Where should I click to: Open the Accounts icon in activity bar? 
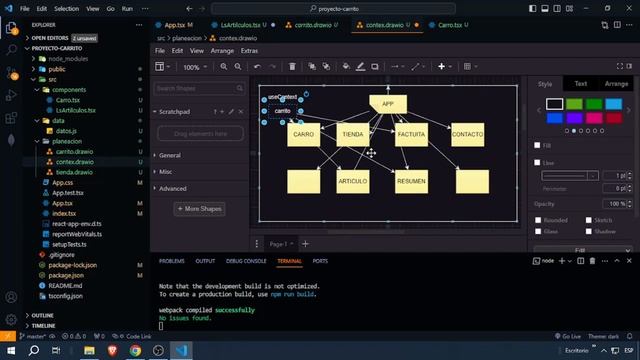point(11,297)
